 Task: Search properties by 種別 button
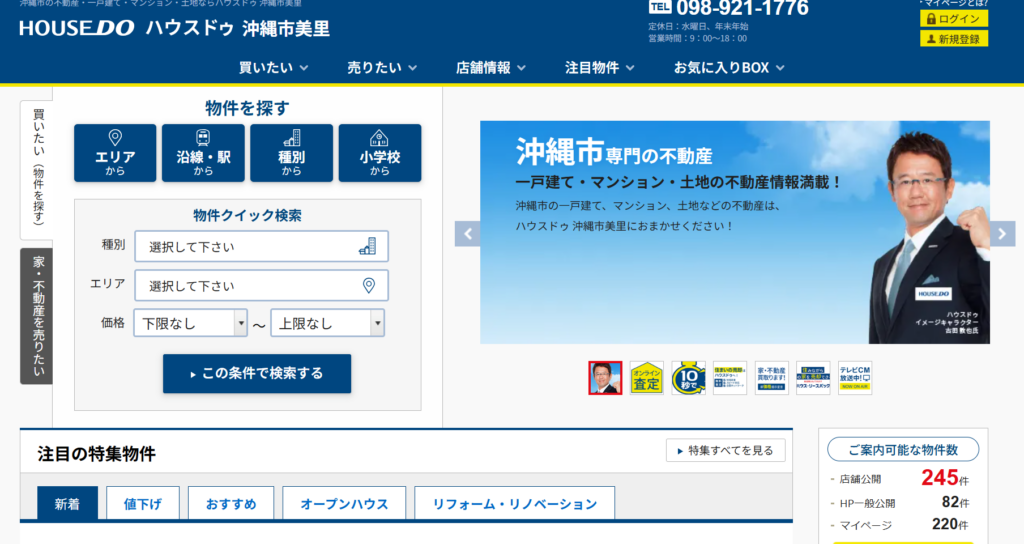pos(291,153)
